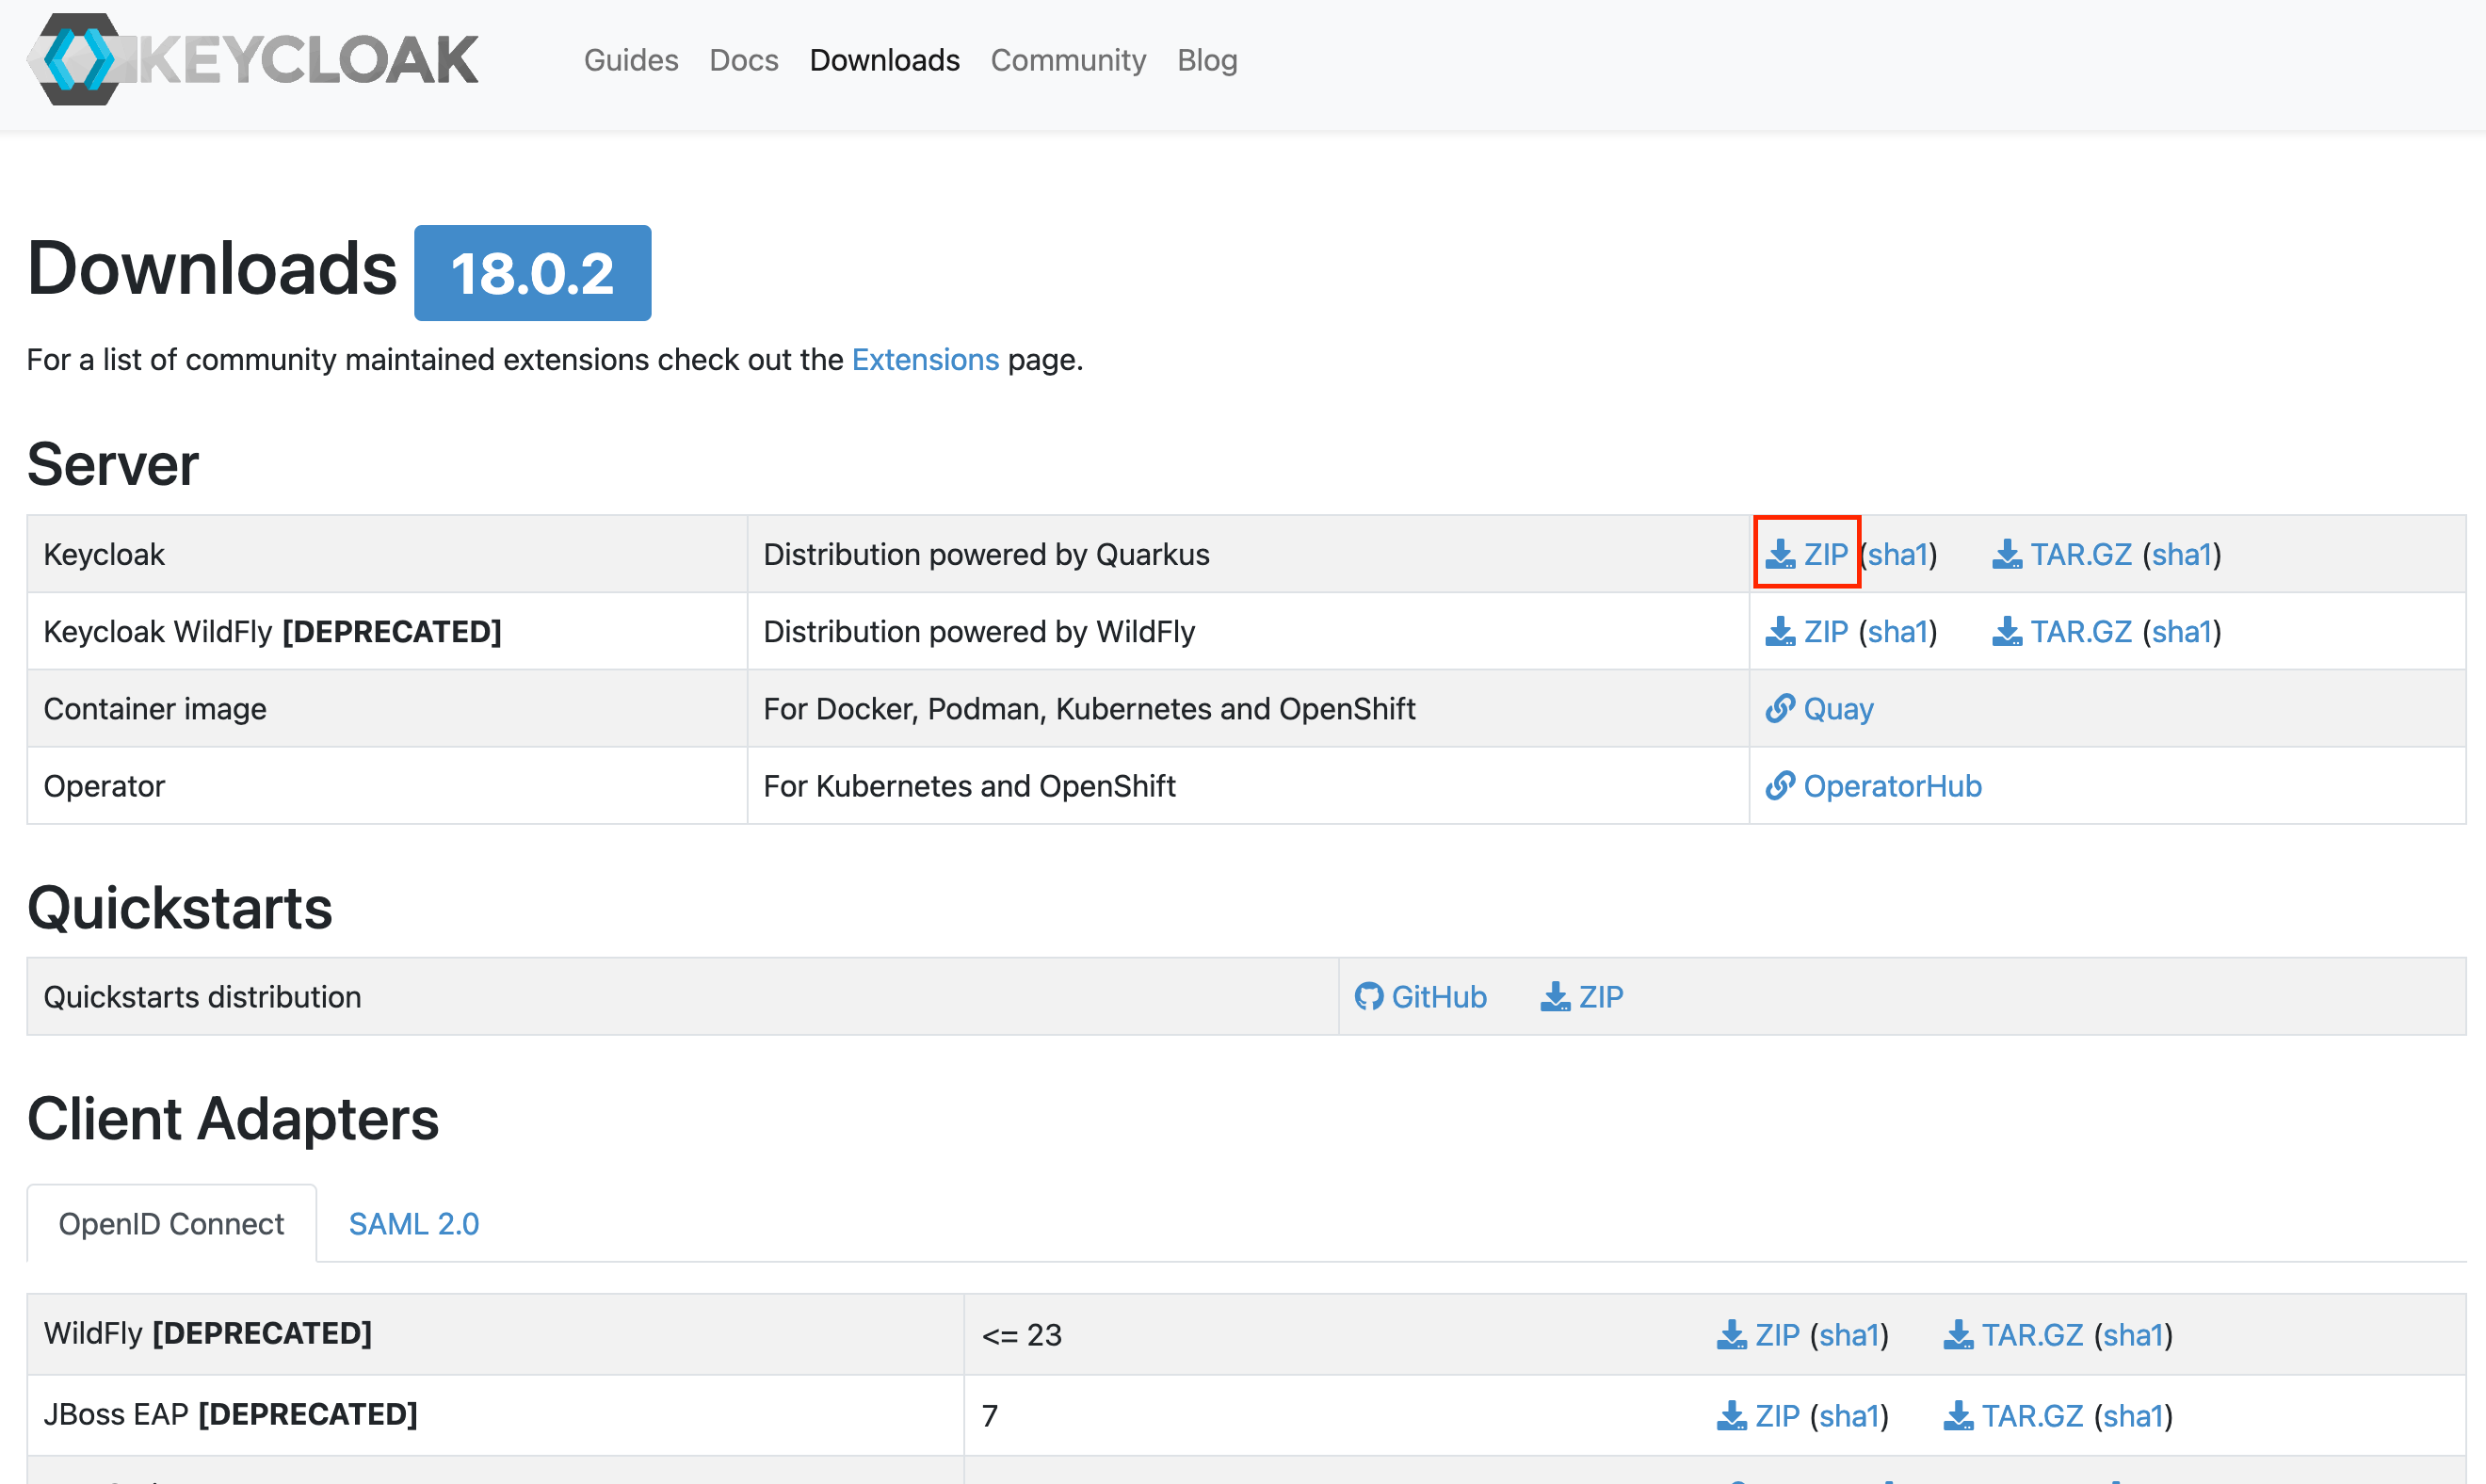Click download icon for WildFly distribution ZIP

pyautogui.click(x=1779, y=632)
